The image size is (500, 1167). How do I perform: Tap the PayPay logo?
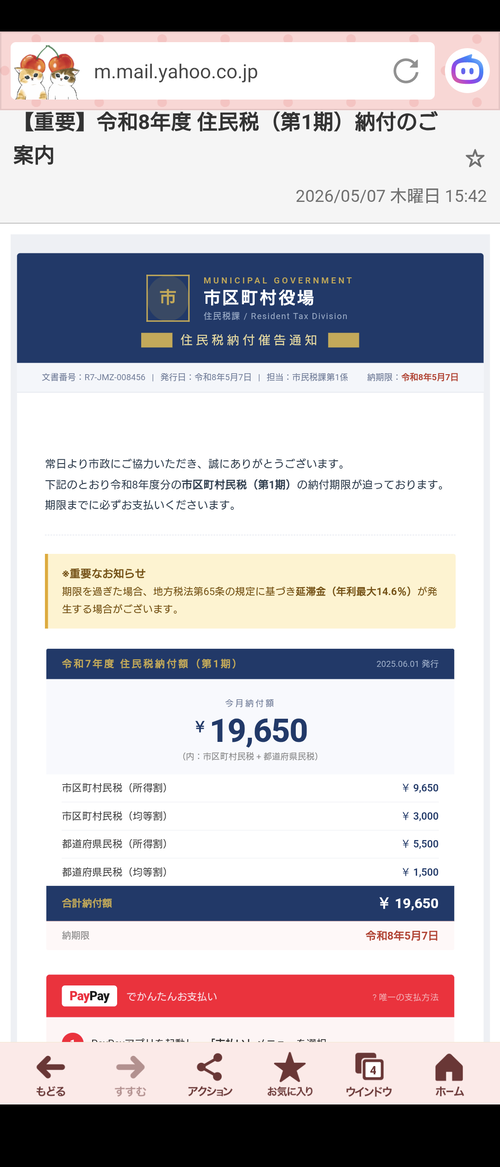coord(89,996)
